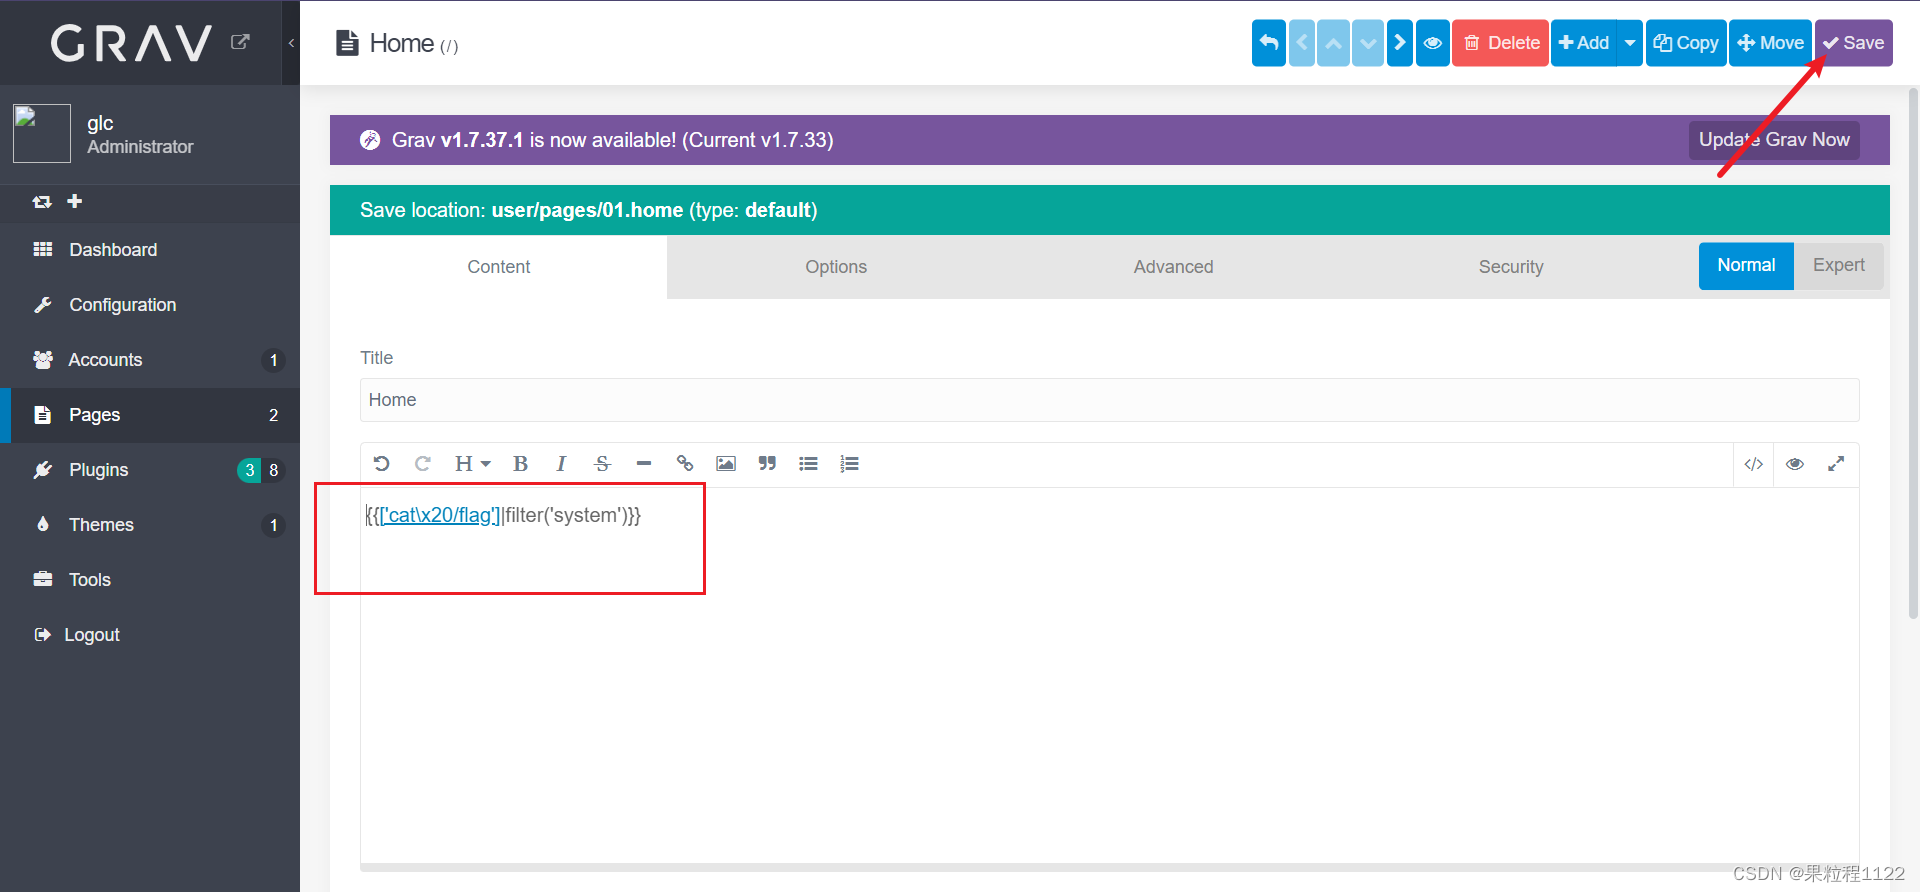Screen dimensions: 1920x892
Task: Open the Content tab
Action: tap(498, 267)
